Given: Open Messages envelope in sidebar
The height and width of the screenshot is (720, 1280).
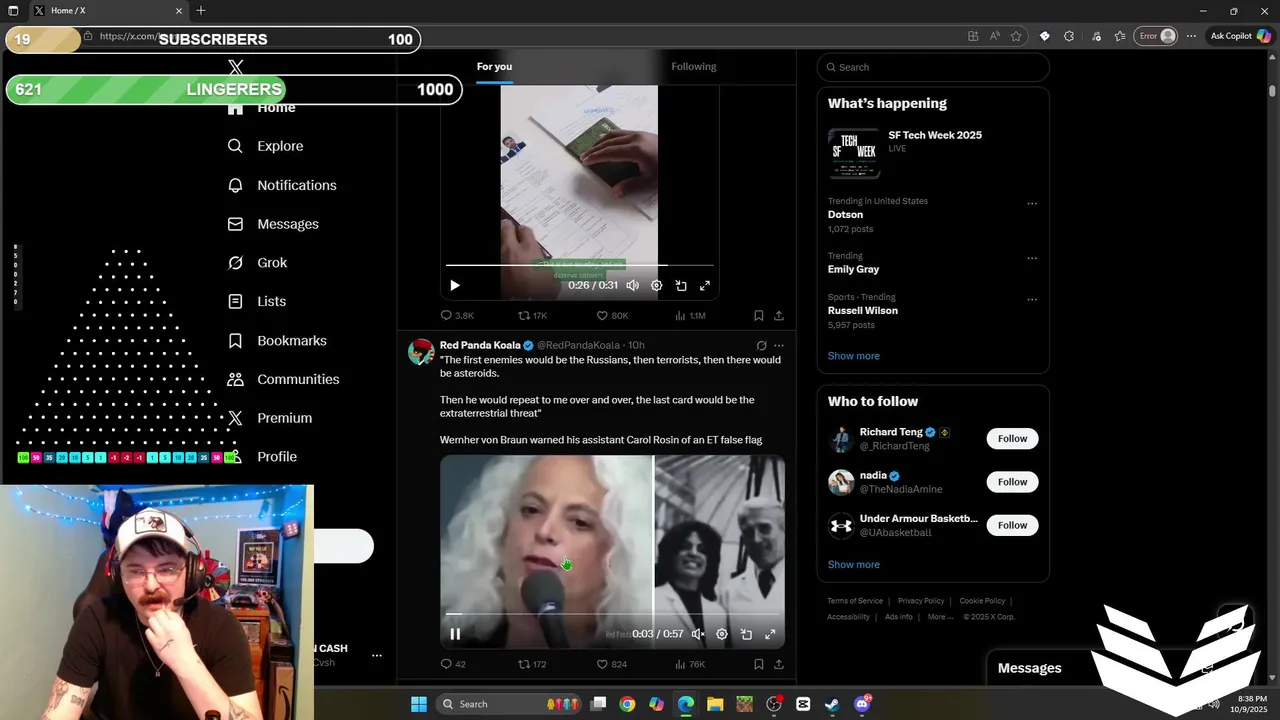Looking at the screenshot, I should (272, 224).
